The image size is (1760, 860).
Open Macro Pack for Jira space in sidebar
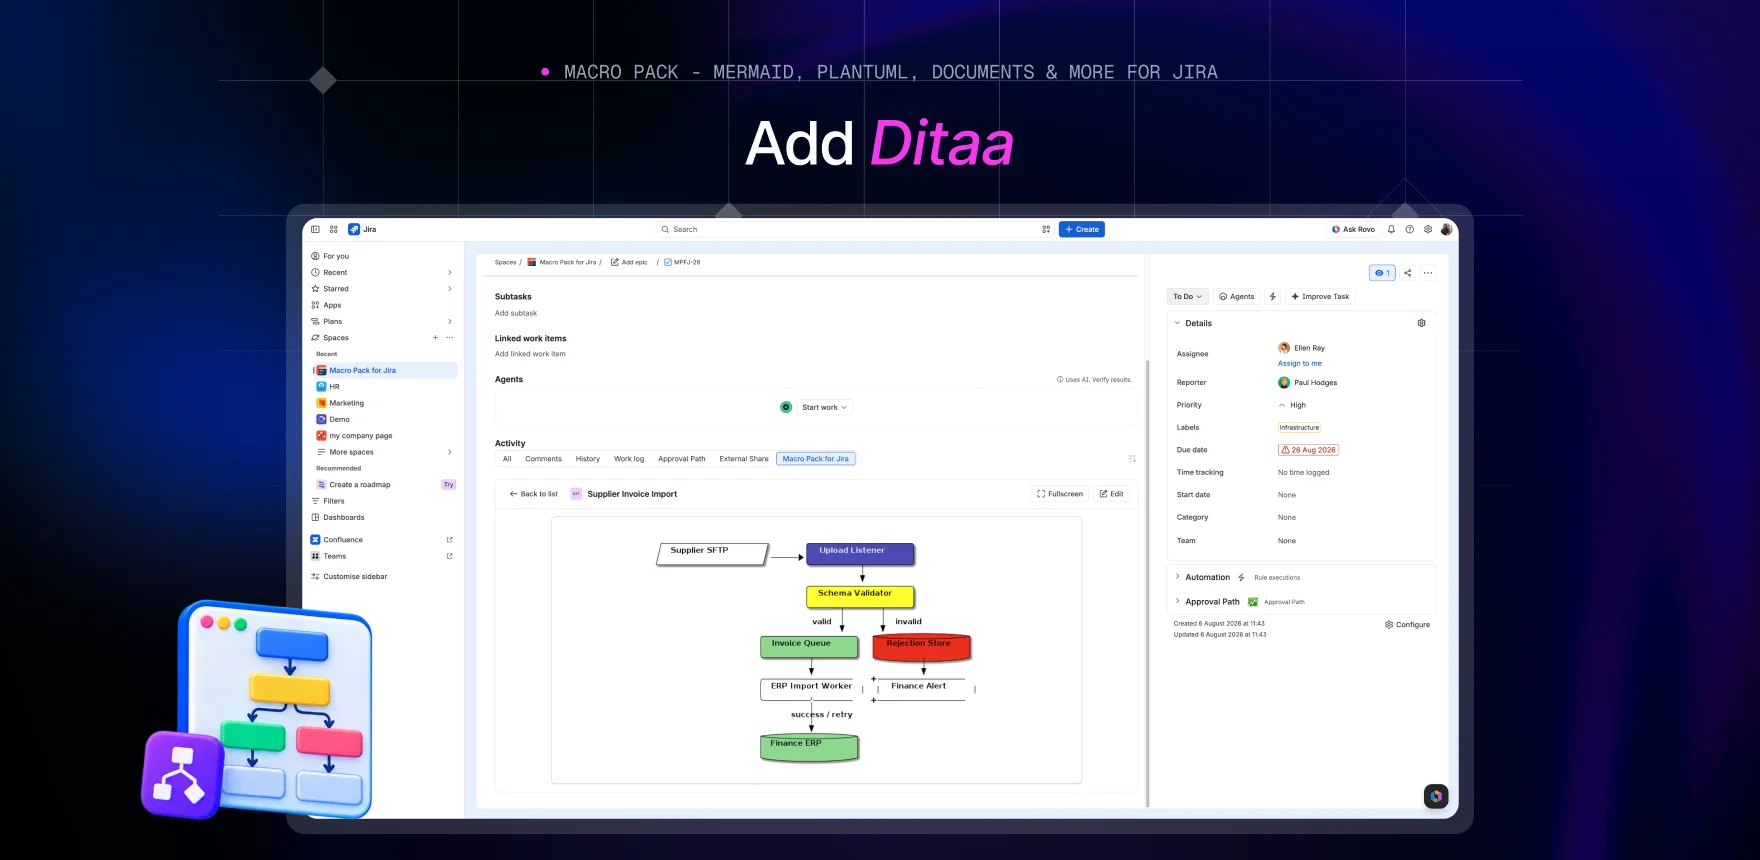pos(384,371)
